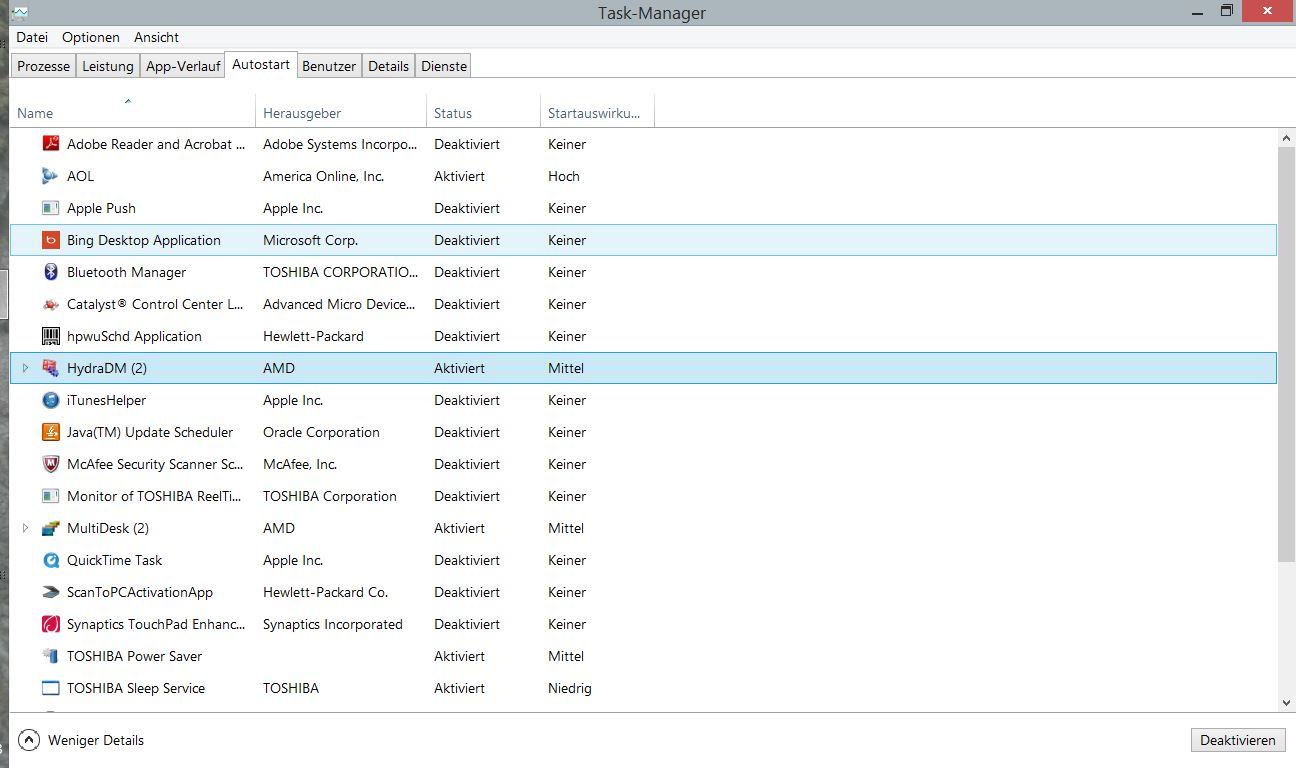Click the Bing Desktop Application icon
This screenshot has width=1296, height=768.
click(51, 240)
